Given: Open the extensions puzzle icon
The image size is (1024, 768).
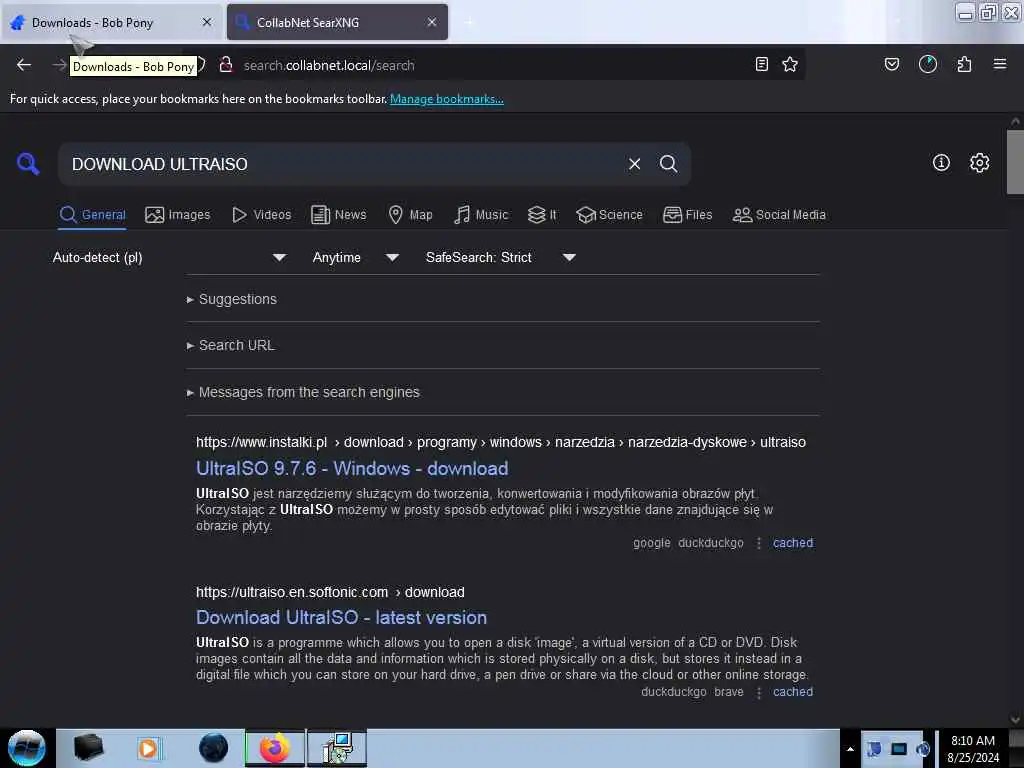Looking at the screenshot, I should (964, 64).
